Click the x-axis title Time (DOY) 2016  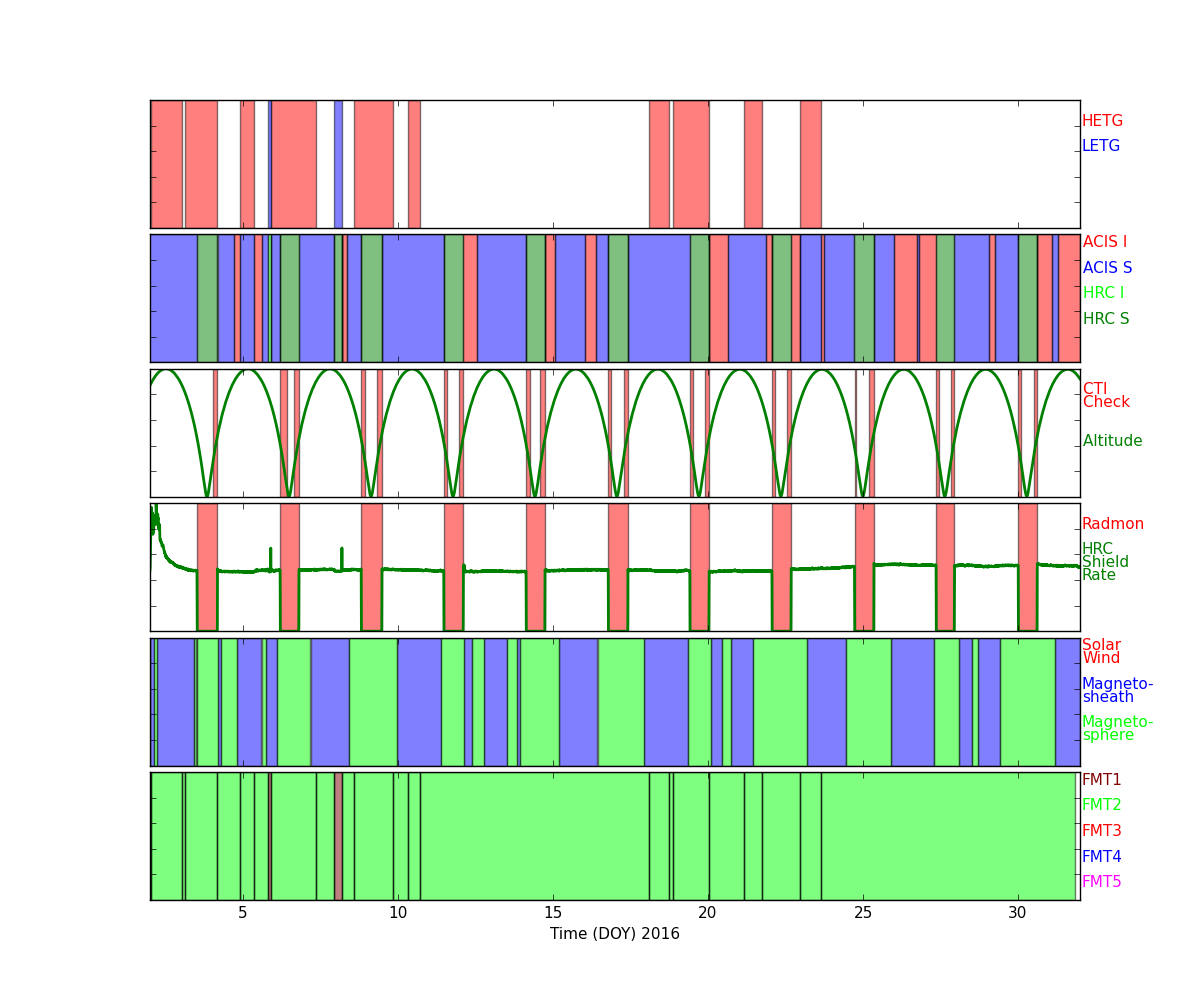click(x=614, y=934)
